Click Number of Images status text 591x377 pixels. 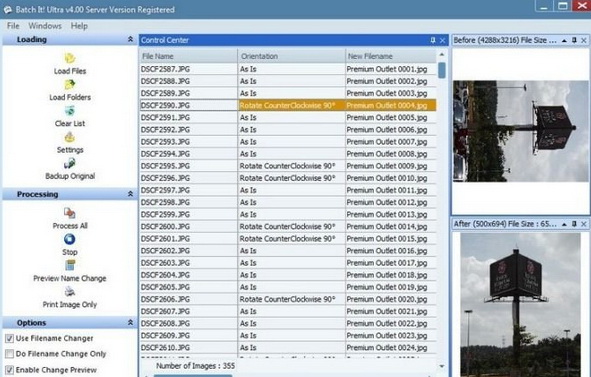coord(195,366)
